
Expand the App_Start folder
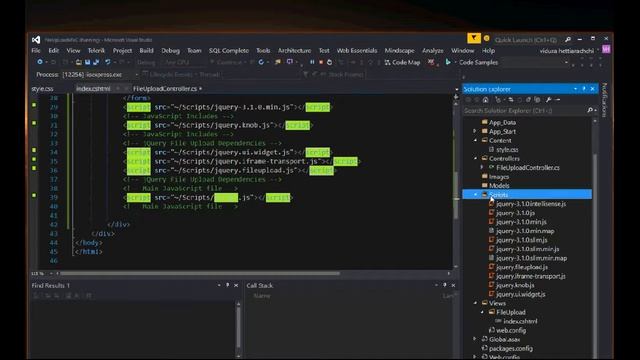click(x=475, y=131)
